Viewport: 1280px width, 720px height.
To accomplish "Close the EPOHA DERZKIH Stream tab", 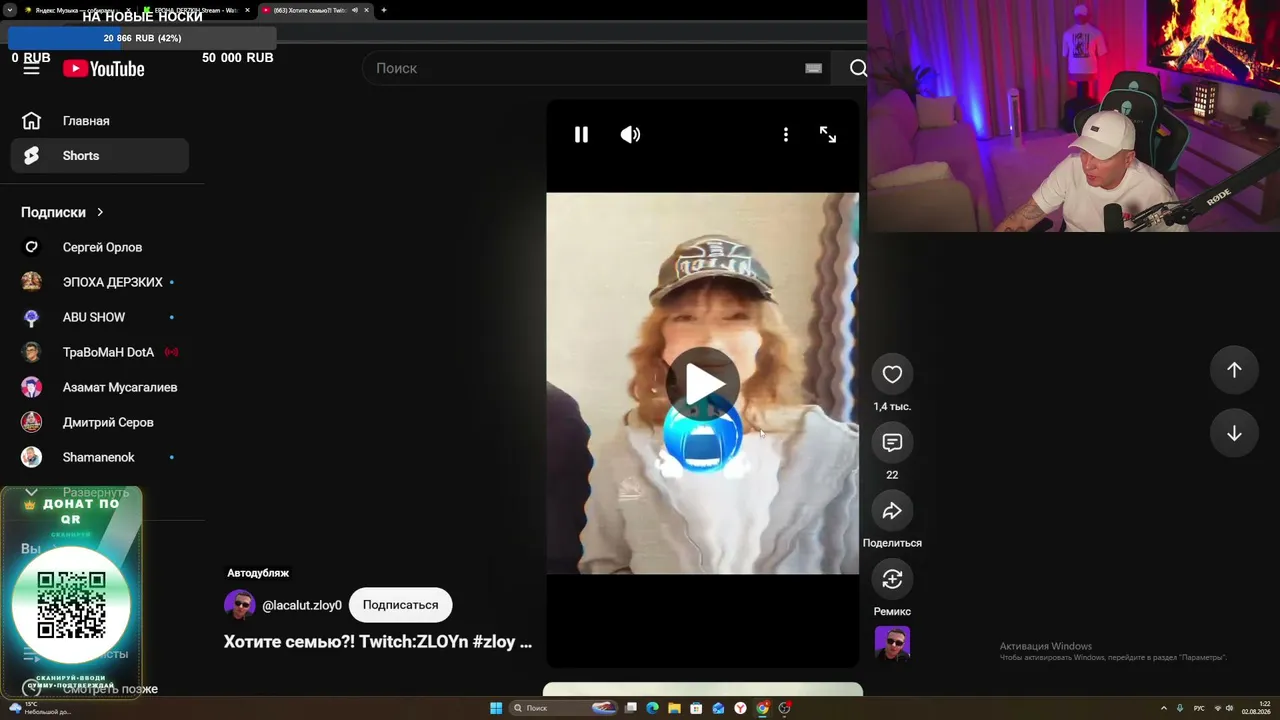I will [247, 10].
